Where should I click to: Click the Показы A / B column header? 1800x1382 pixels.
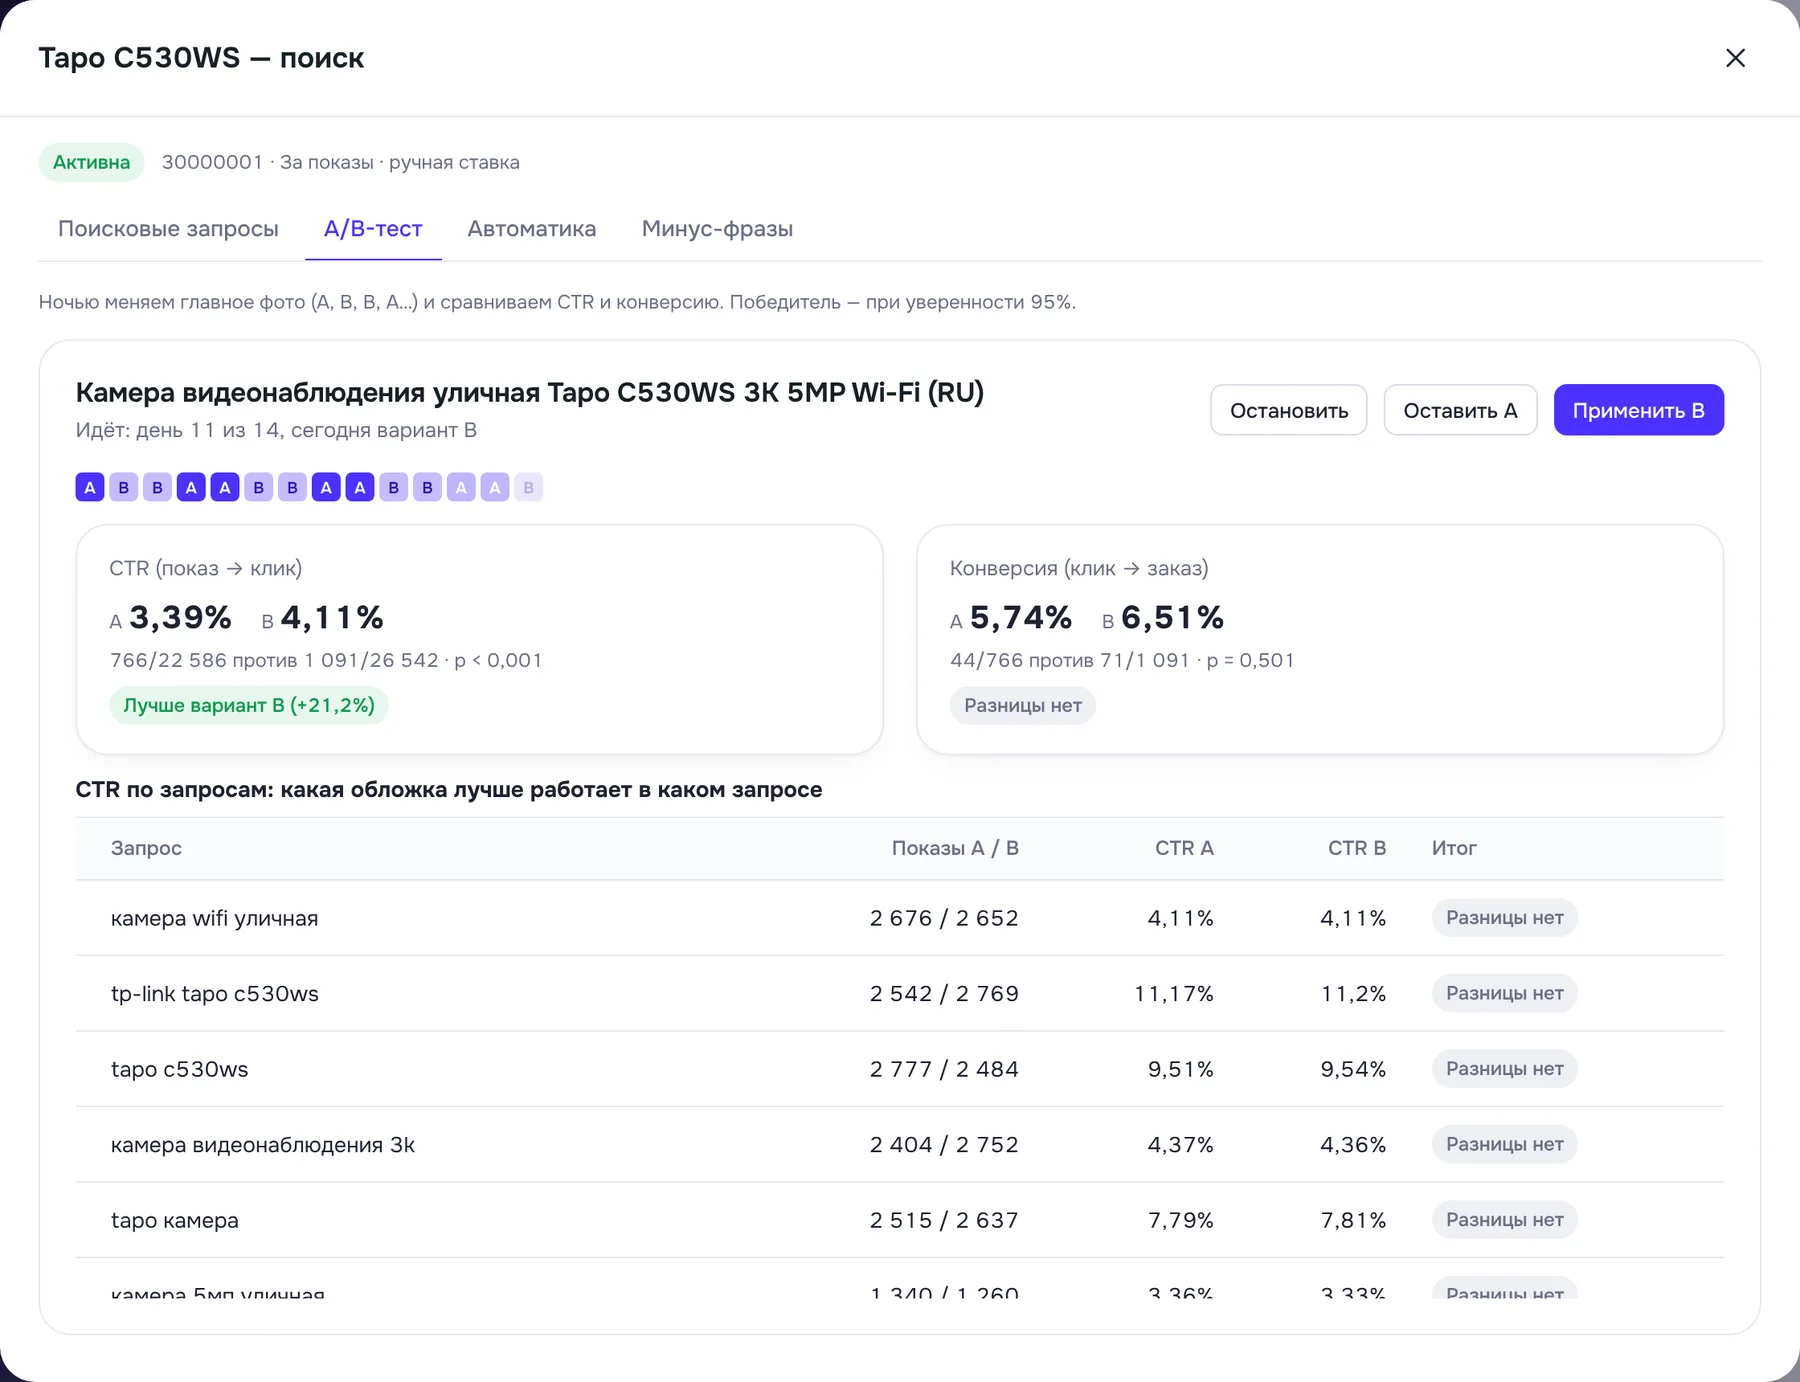point(955,848)
